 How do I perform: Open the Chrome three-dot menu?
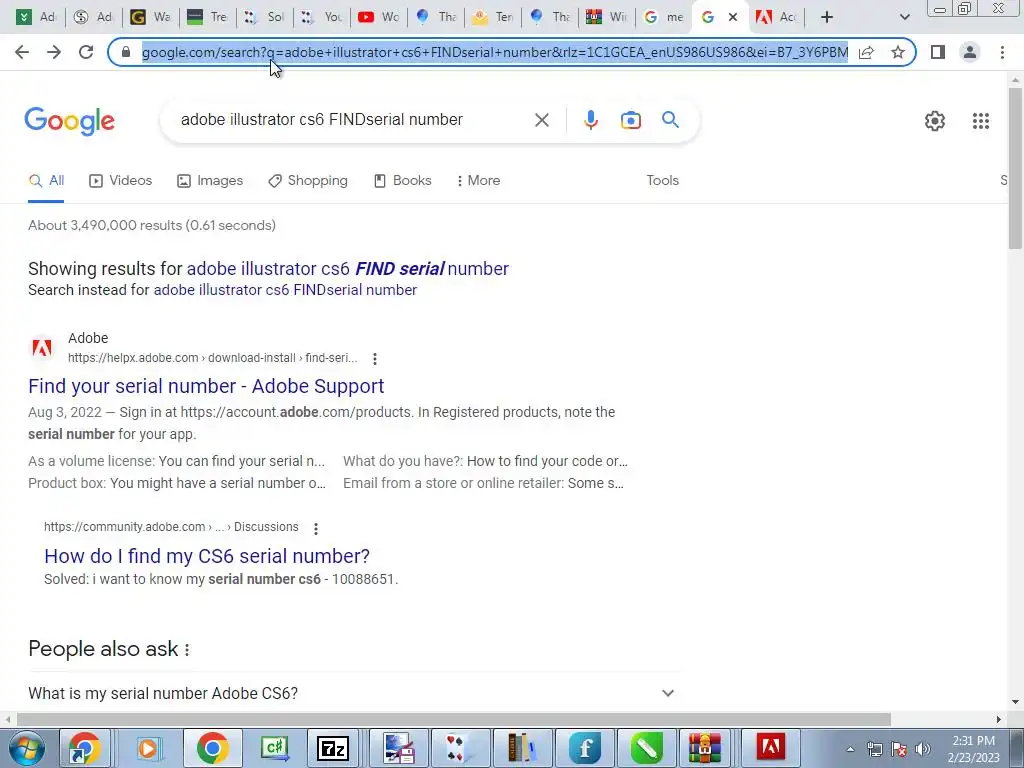pos(1002,52)
